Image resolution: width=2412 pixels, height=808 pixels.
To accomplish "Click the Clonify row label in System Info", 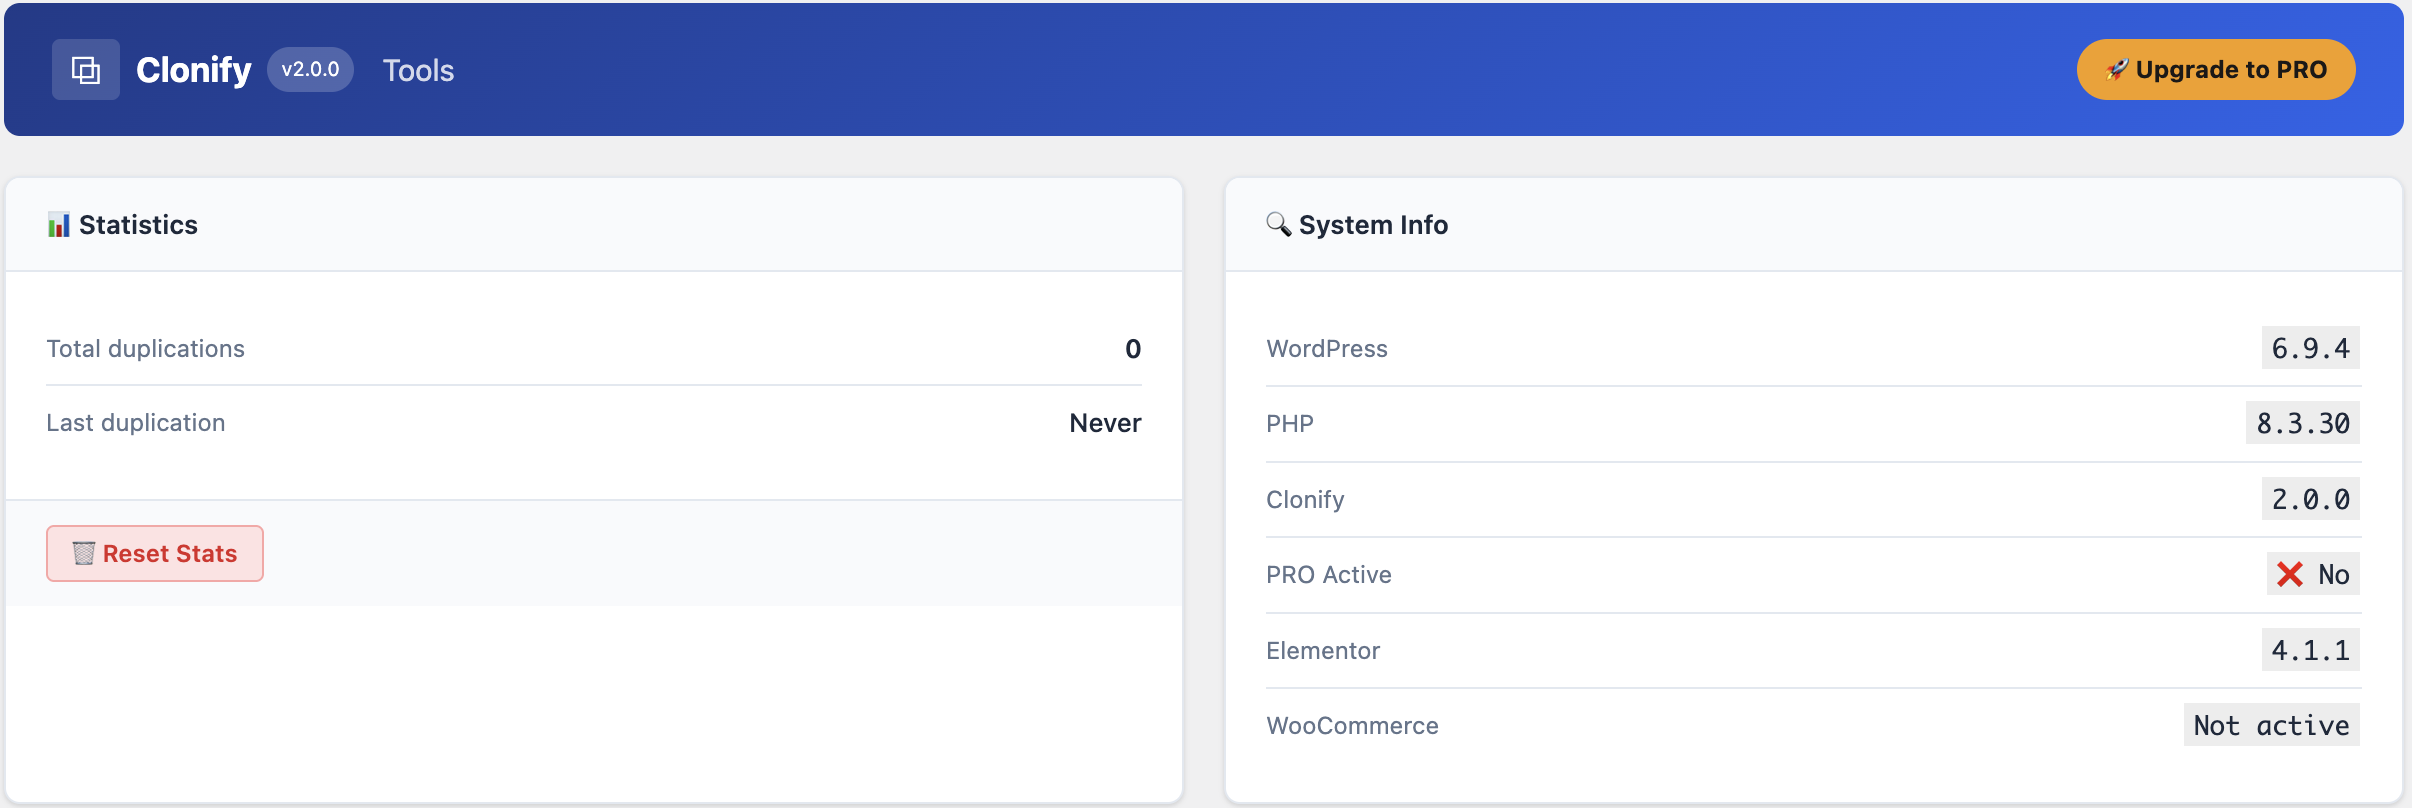I will [1305, 499].
